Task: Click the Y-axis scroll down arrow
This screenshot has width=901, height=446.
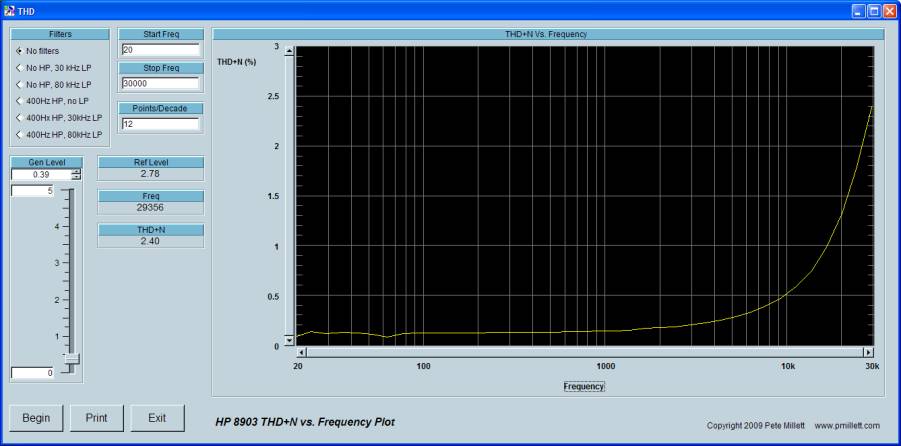Action: pos(290,340)
